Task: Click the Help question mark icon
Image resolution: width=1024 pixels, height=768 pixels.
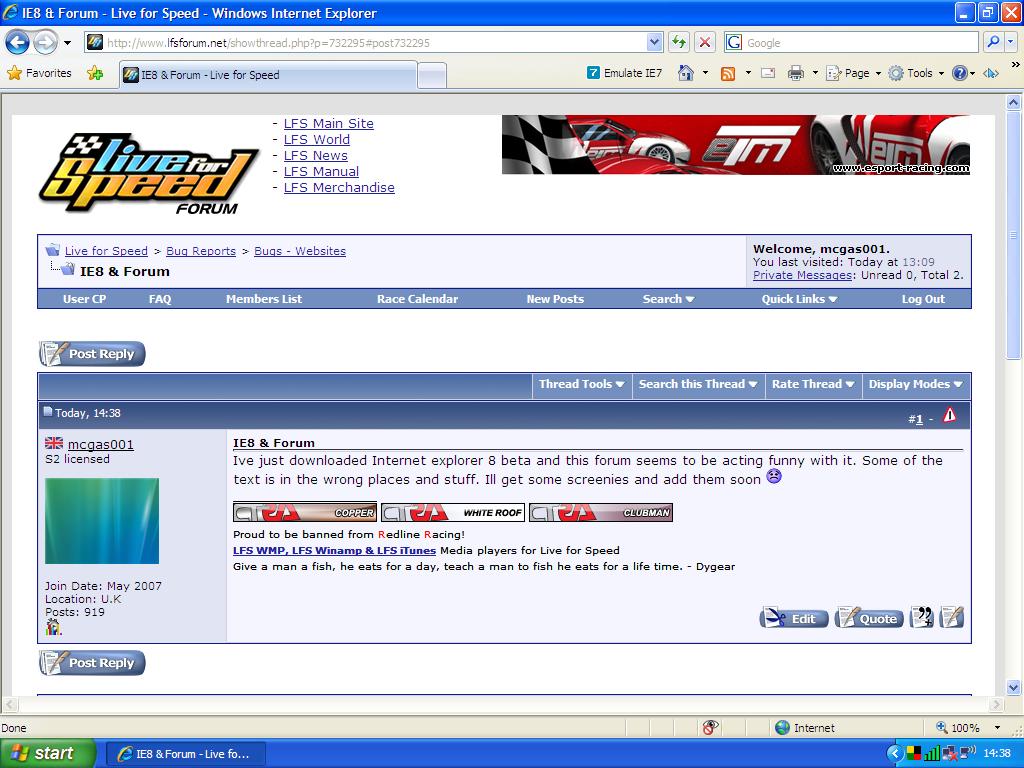Action: (959, 73)
